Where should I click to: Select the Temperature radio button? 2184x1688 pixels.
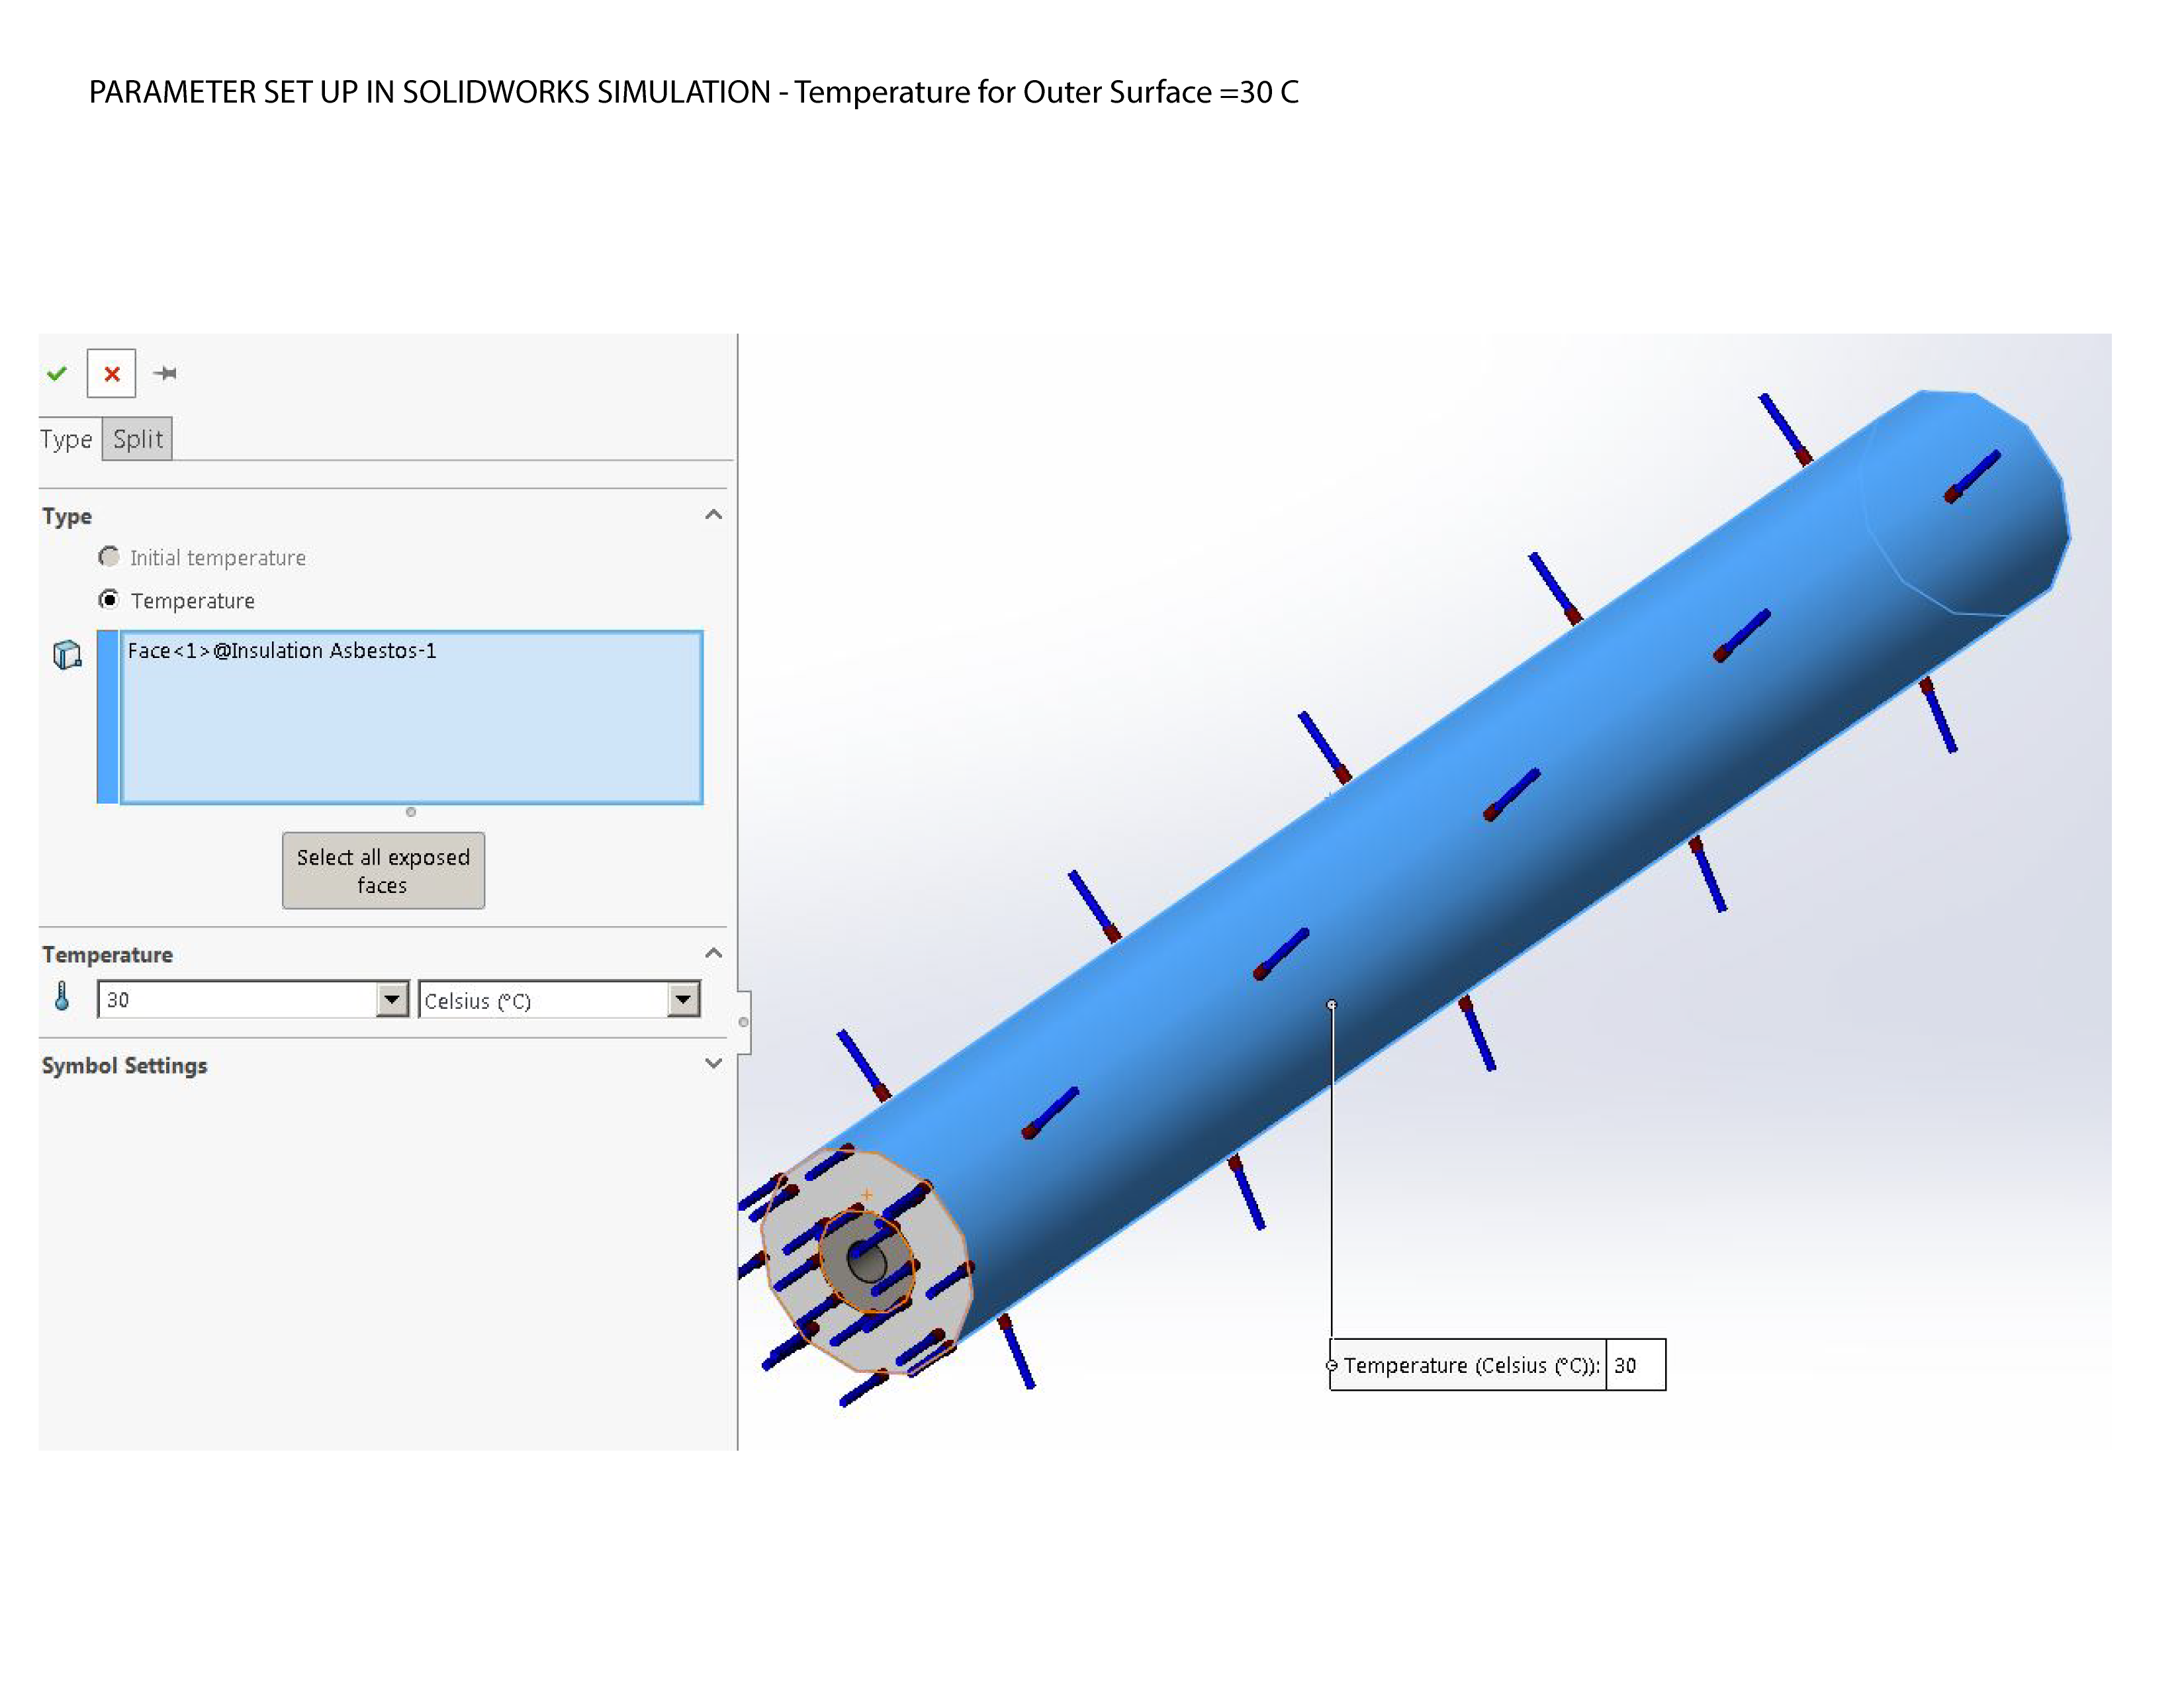109,599
